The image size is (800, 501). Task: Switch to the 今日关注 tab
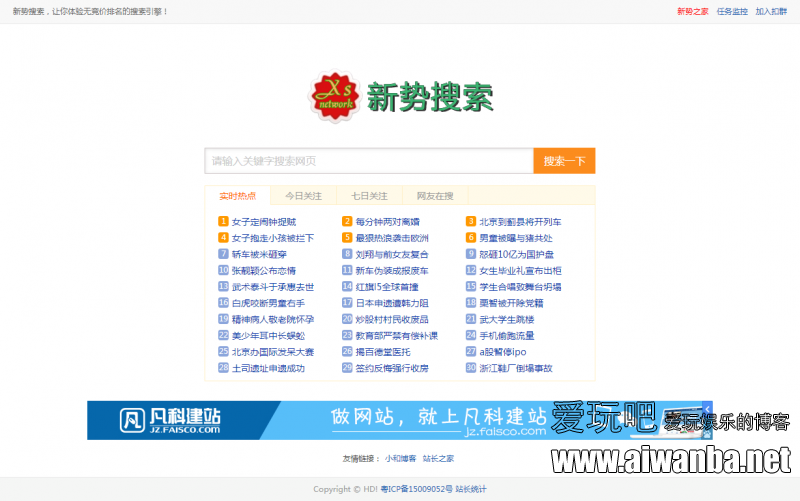pyautogui.click(x=304, y=196)
